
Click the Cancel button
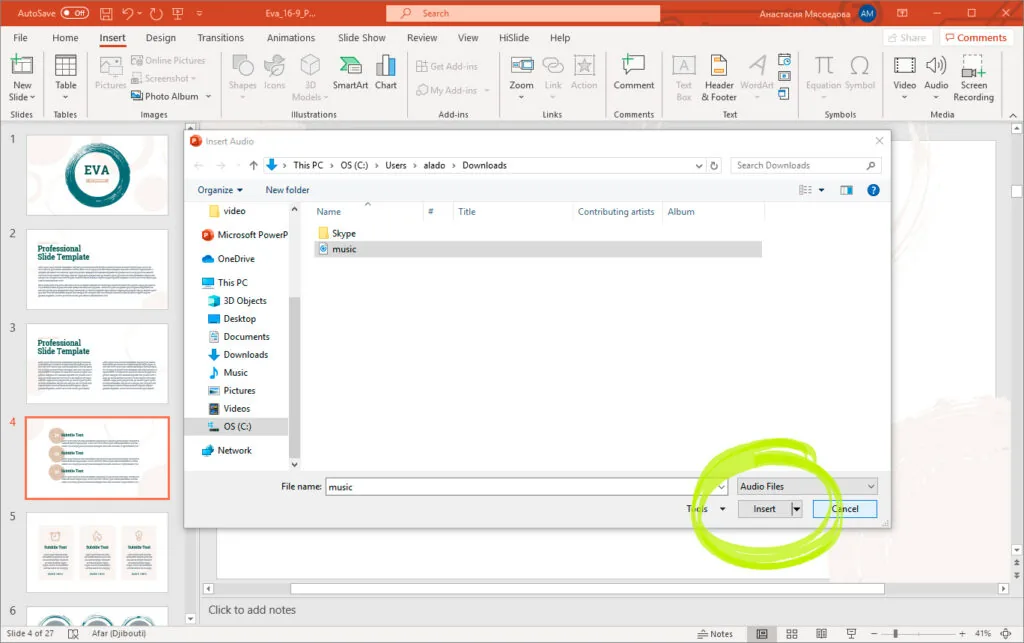coord(845,509)
